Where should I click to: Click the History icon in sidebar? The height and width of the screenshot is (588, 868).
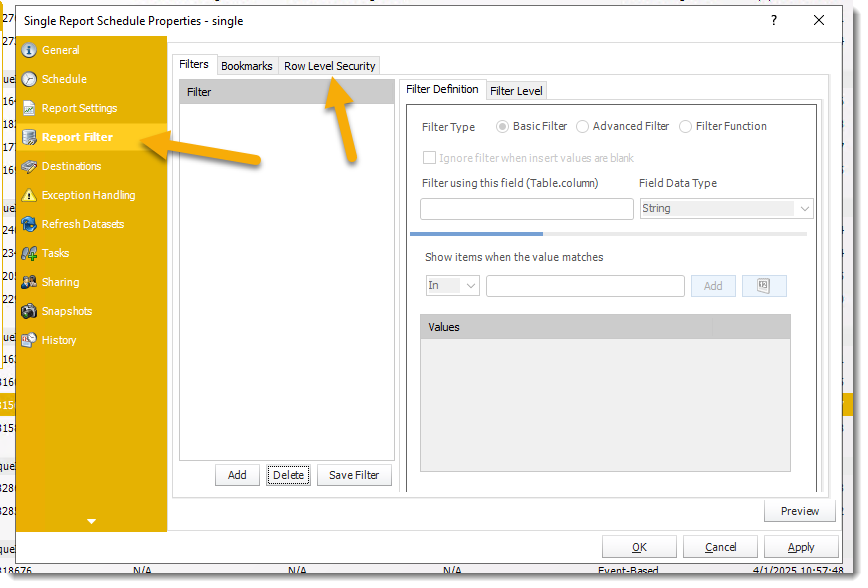29,340
